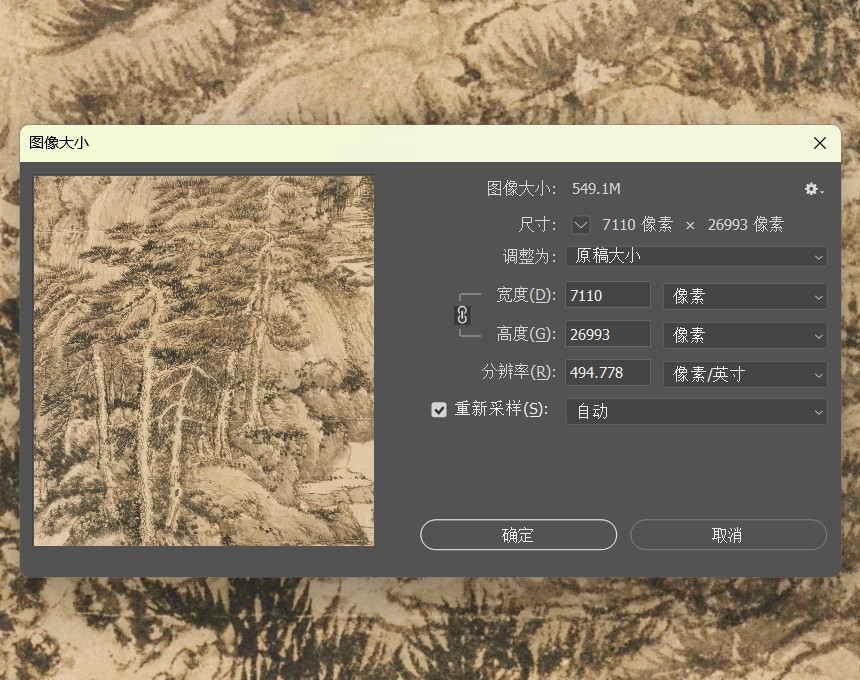Open the 分辨率 unit 像素/英寸 dropdown
The image size is (860, 680).
tap(745, 374)
